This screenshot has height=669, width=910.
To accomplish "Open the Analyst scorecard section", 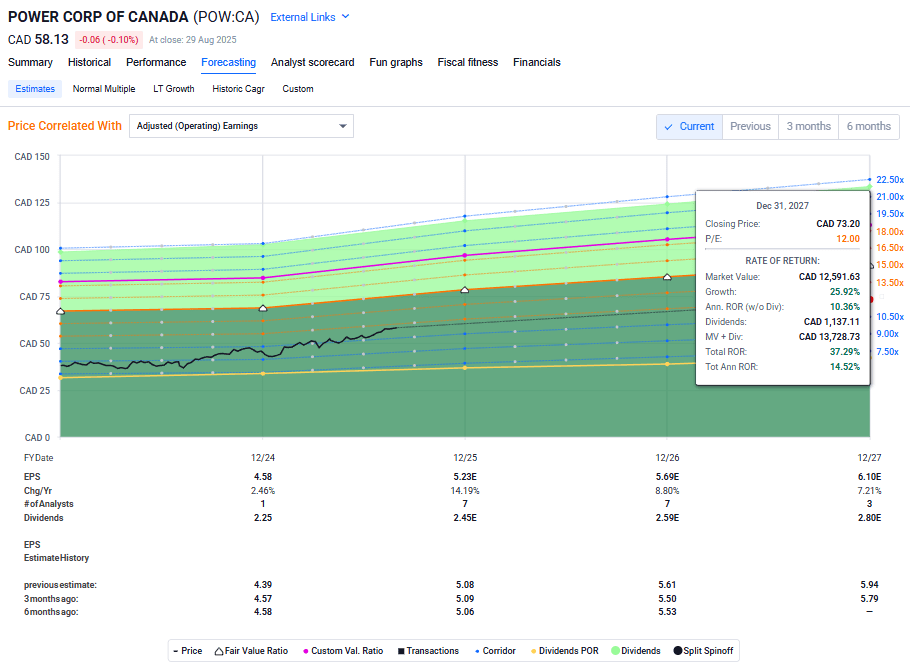I will coord(312,62).
